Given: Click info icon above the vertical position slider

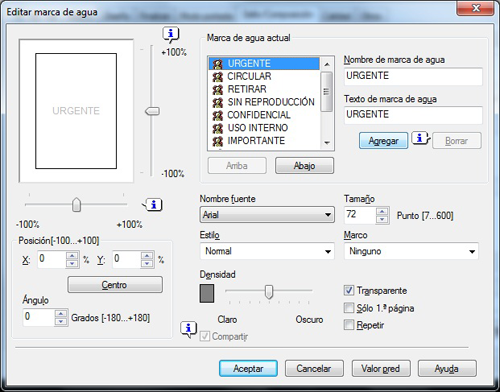Looking at the screenshot, I should (x=171, y=34).
